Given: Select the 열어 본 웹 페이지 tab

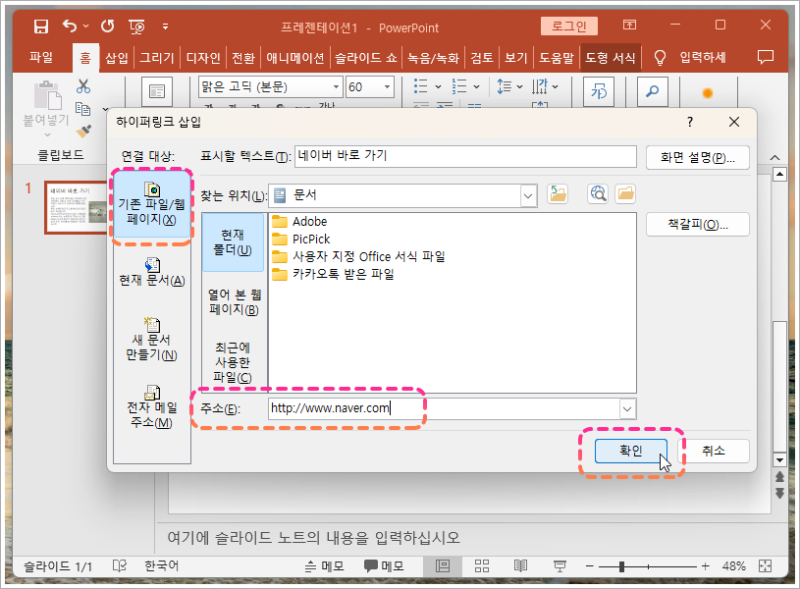Looking at the screenshot, I should pos(234,302).
